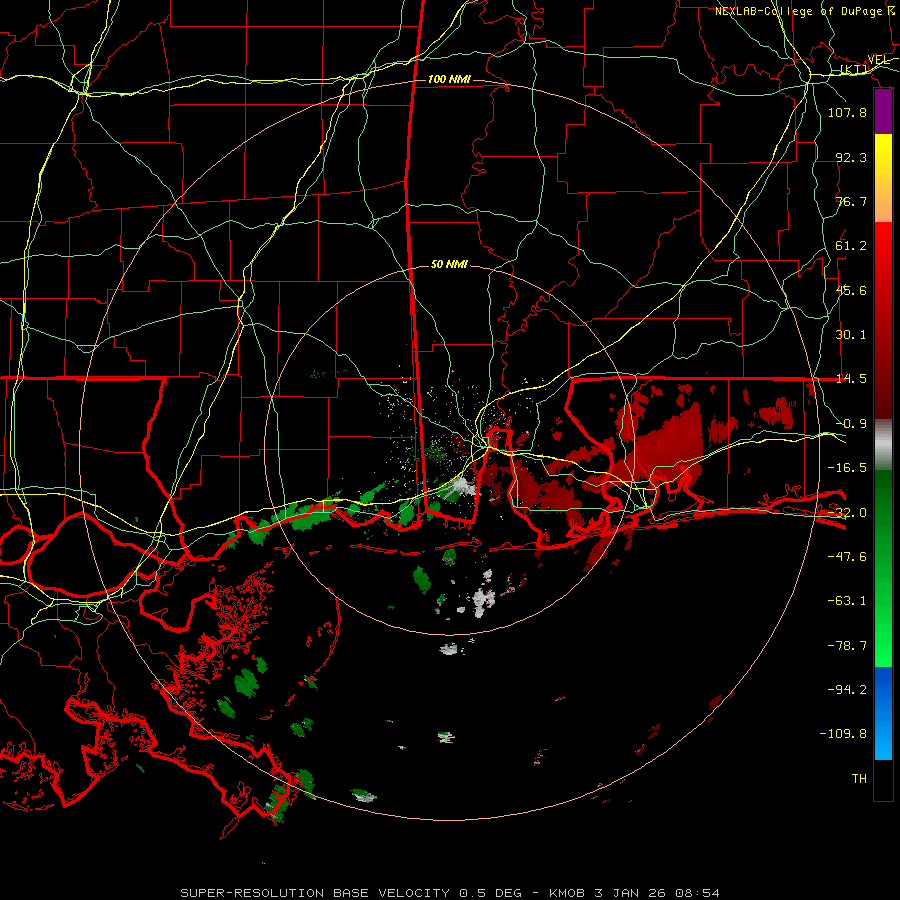
Task: Click the 30.1 velocity scale value
Action: tap(851, 335)
